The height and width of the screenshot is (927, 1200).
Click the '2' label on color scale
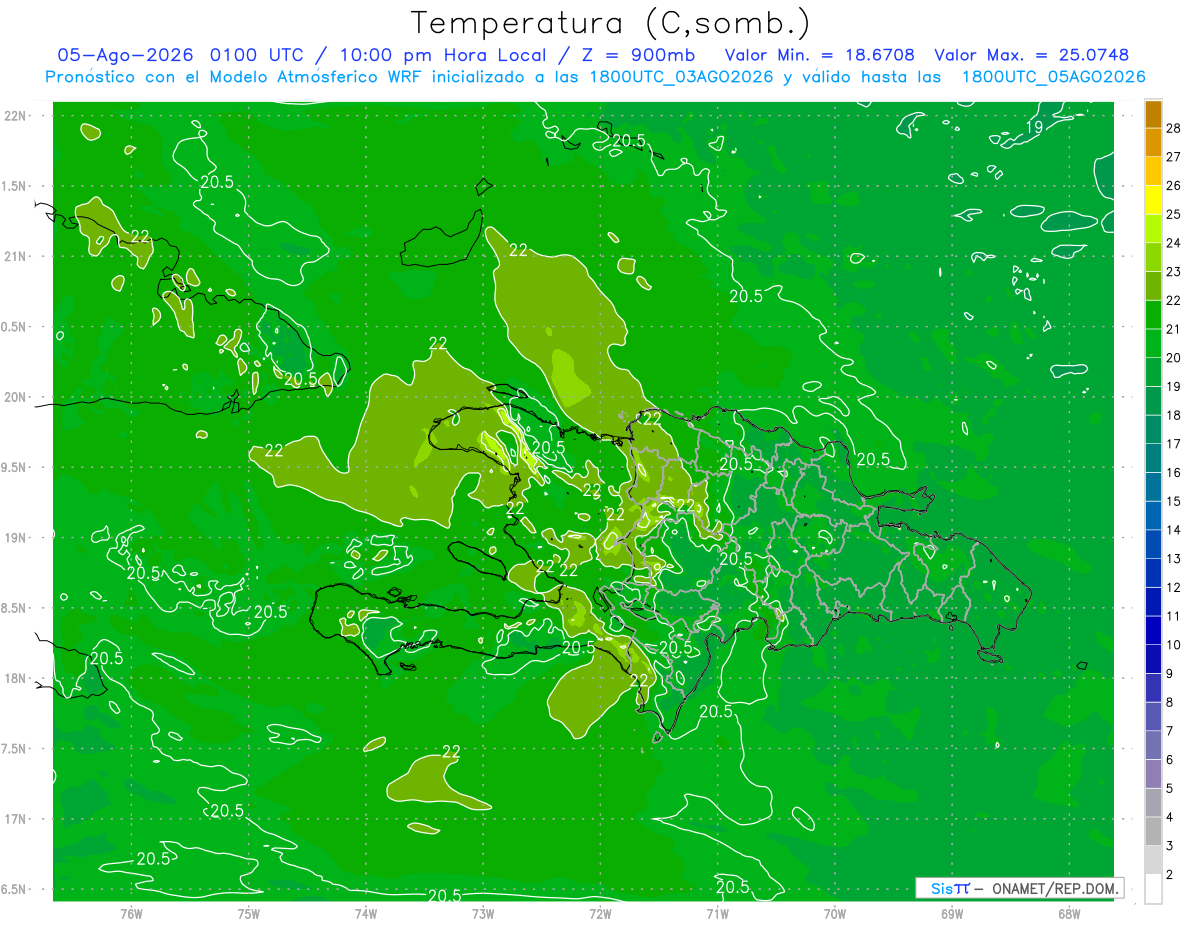coord(1169,875)
